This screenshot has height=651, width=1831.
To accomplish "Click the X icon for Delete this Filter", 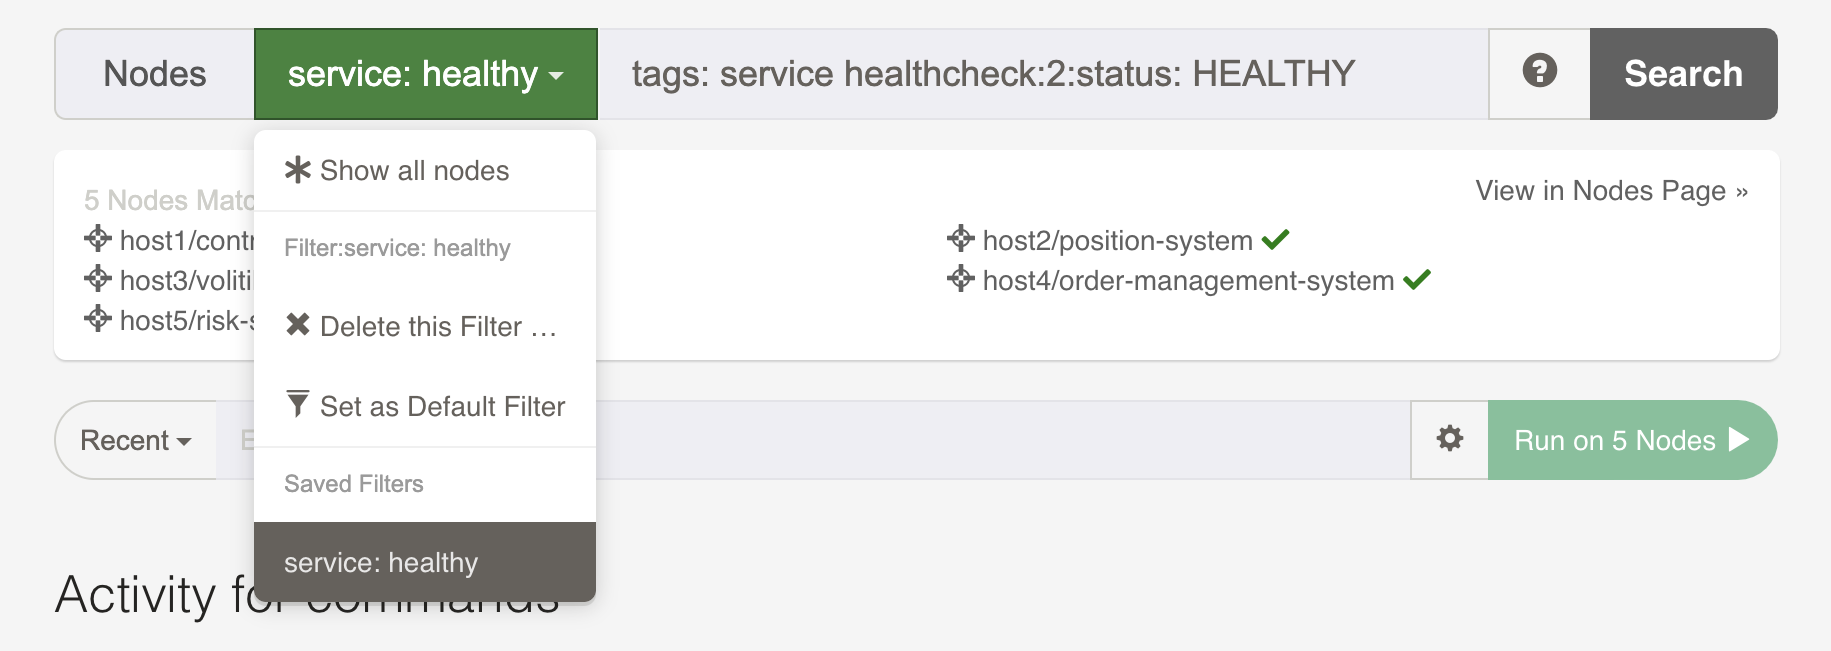I will (x=298, y=324).
